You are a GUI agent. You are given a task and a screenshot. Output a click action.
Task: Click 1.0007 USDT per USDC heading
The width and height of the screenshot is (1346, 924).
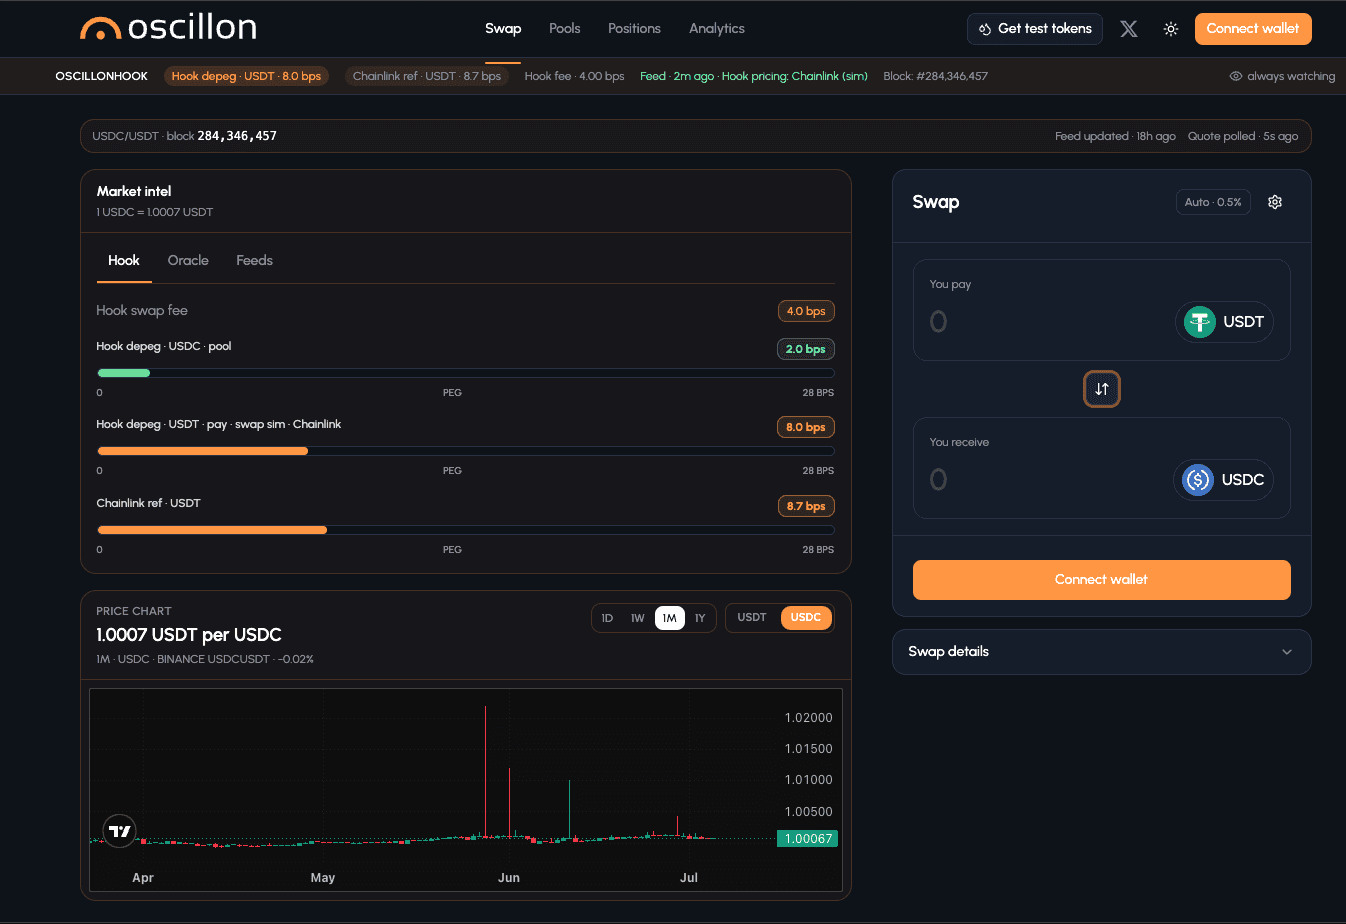click(x=189, y=635)
